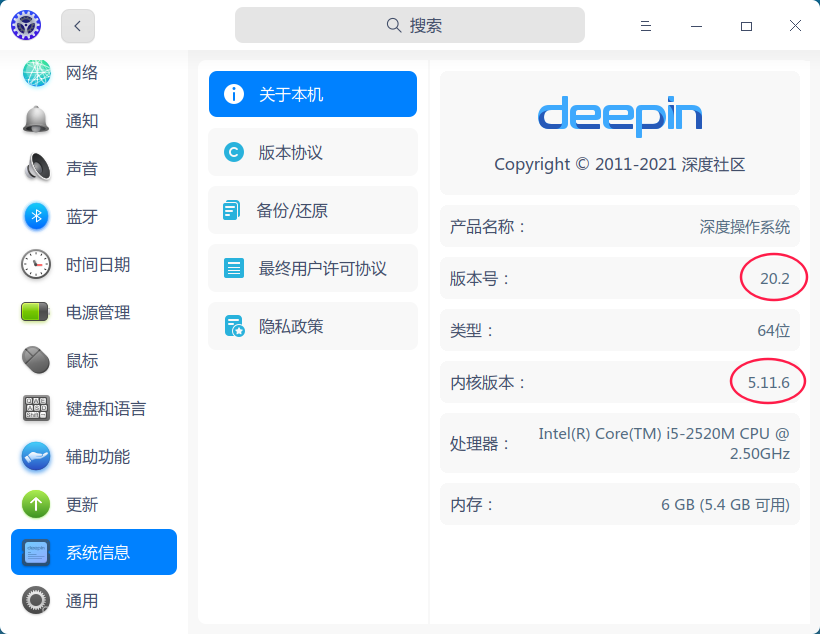
Task: Open 网络 in the sidebar
Action: (94, 73)
